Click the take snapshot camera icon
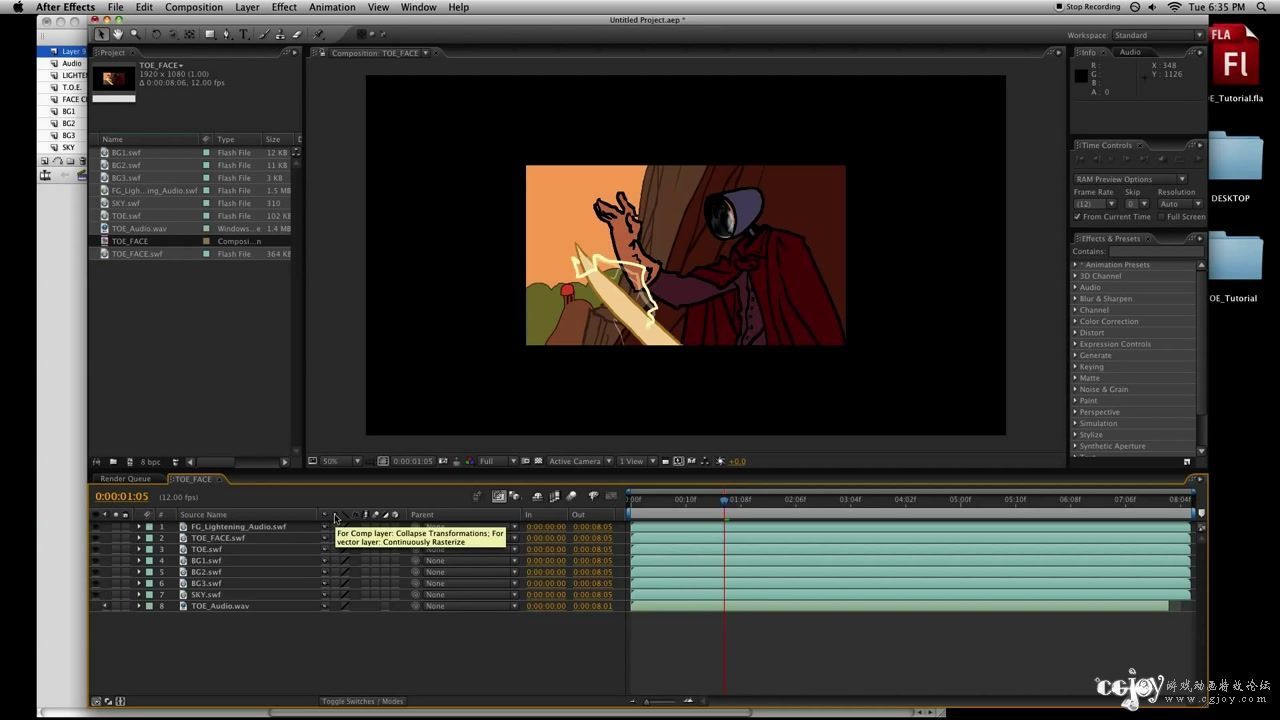Image resolution: width=1280 pixels, height=720 pixels. [x=443, y=461]
